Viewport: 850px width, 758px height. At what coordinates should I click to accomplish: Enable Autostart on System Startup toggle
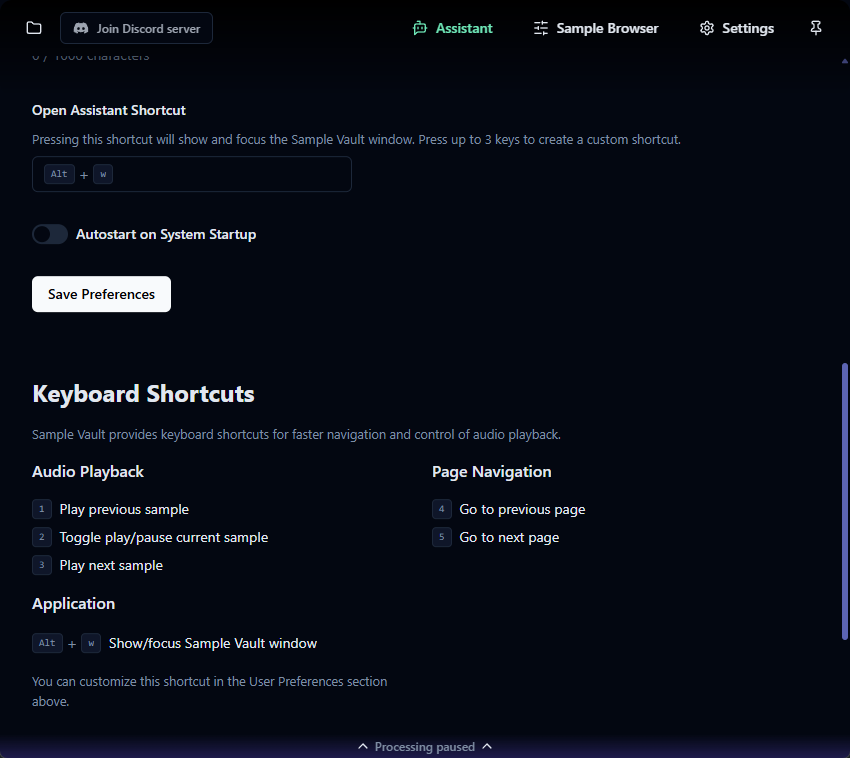coord(50,234)
